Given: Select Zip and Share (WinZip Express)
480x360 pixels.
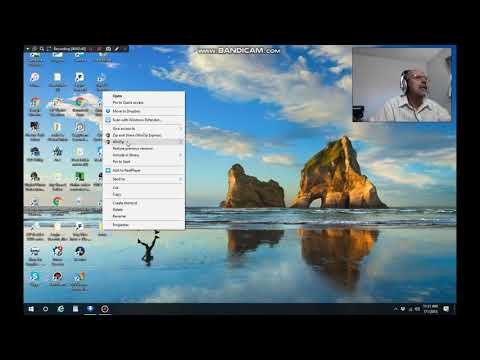Looking at the screenshot, I should pos(144,135).
